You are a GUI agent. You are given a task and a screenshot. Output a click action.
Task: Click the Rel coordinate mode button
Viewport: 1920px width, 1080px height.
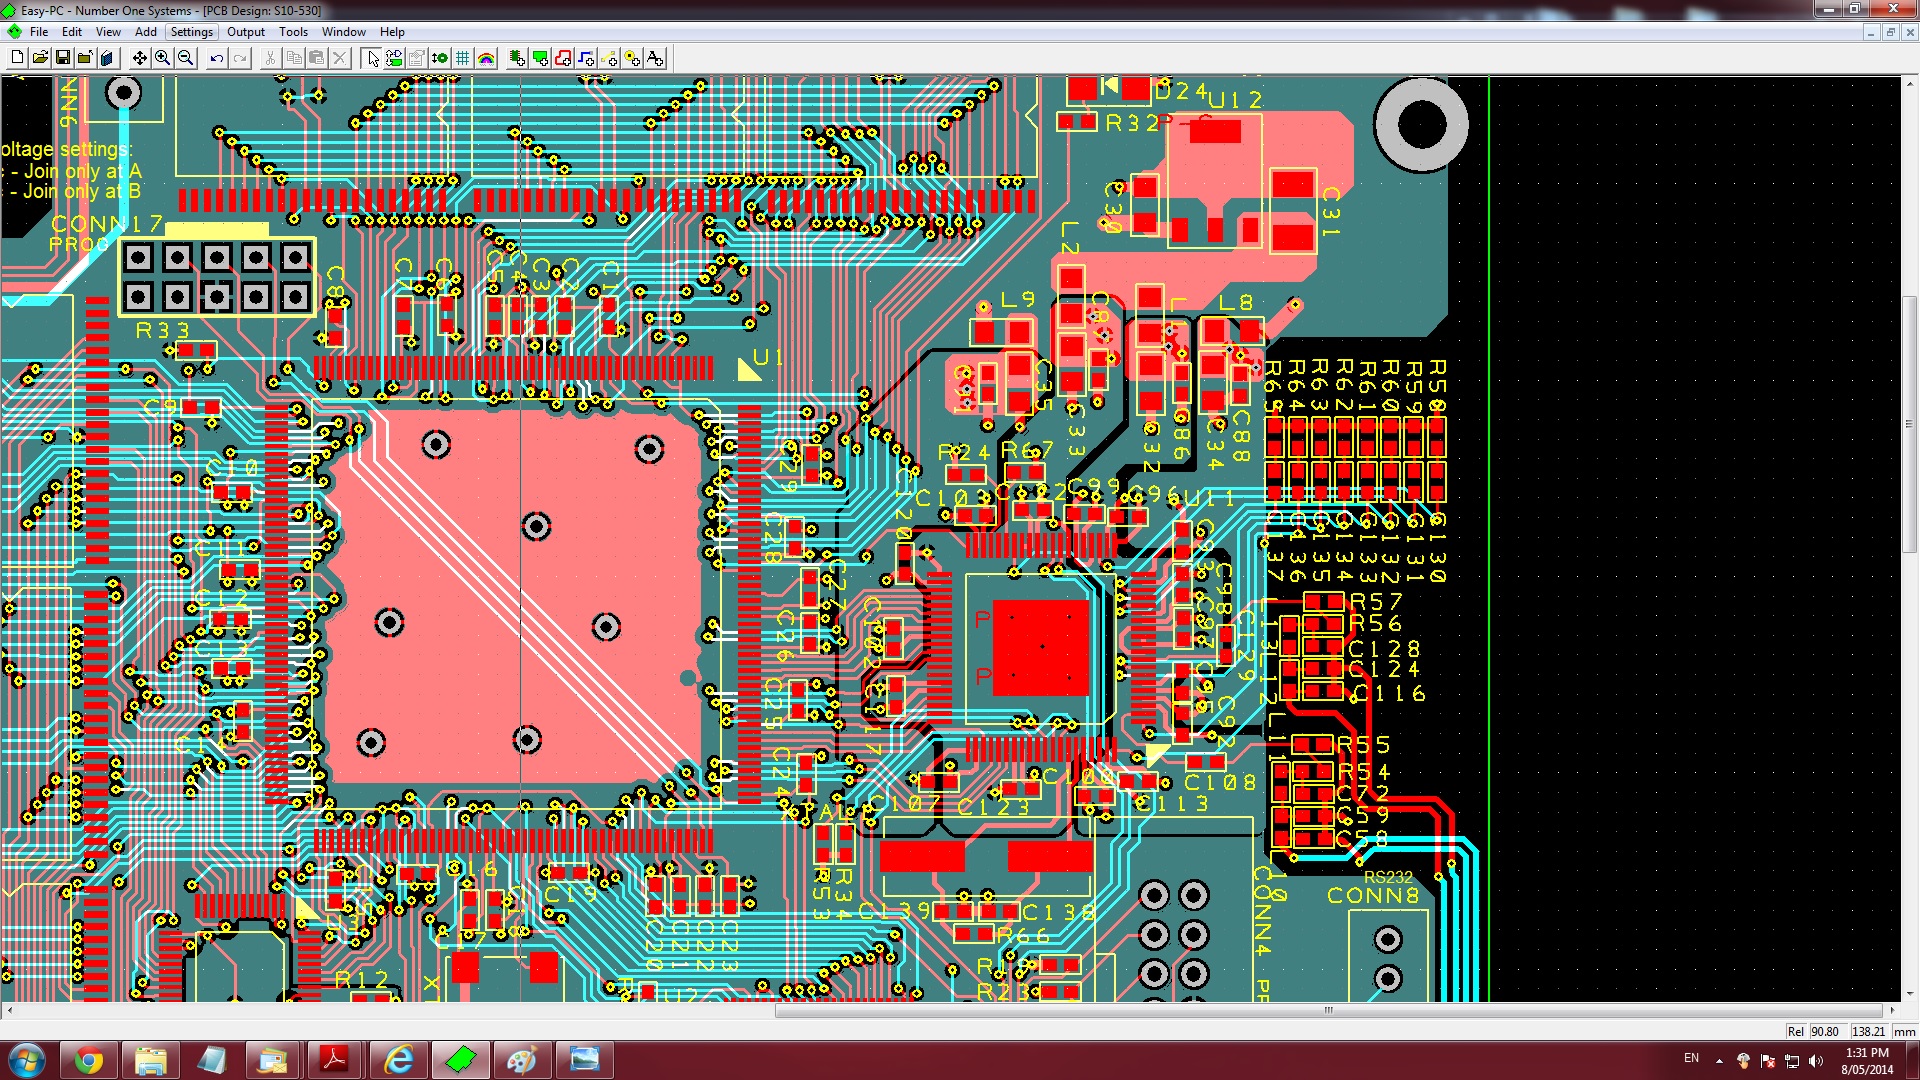pyautogui.click(x=1796, y=1031)
